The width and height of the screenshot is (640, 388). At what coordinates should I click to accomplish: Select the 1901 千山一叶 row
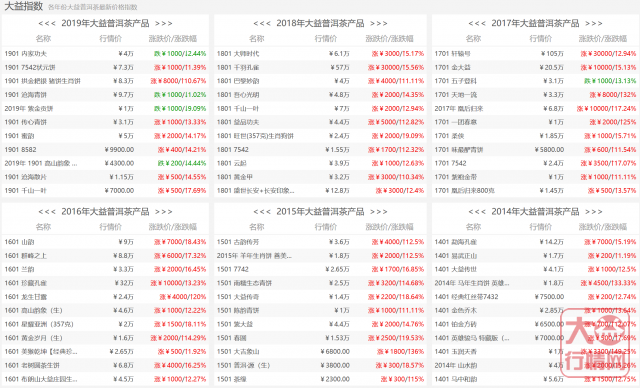[x=105, y=191]
